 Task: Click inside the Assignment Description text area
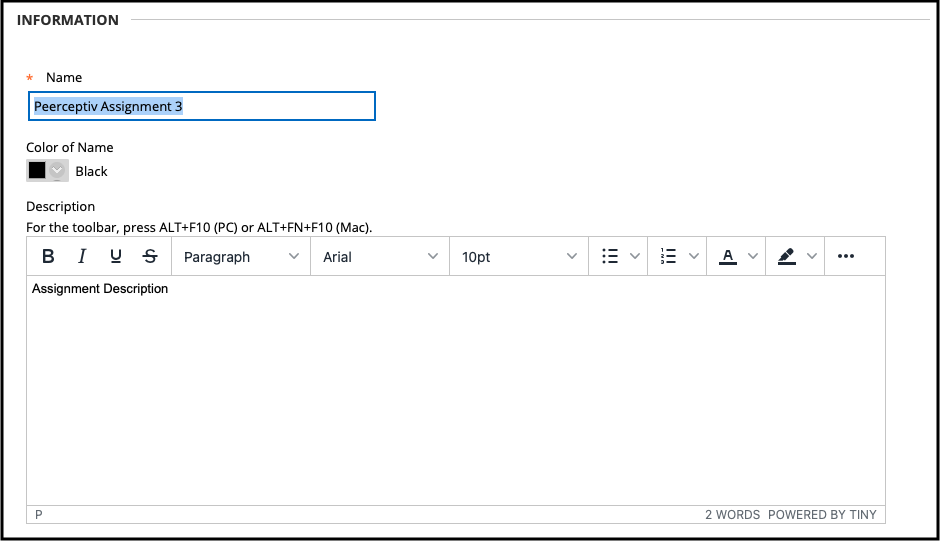[455, 390]
